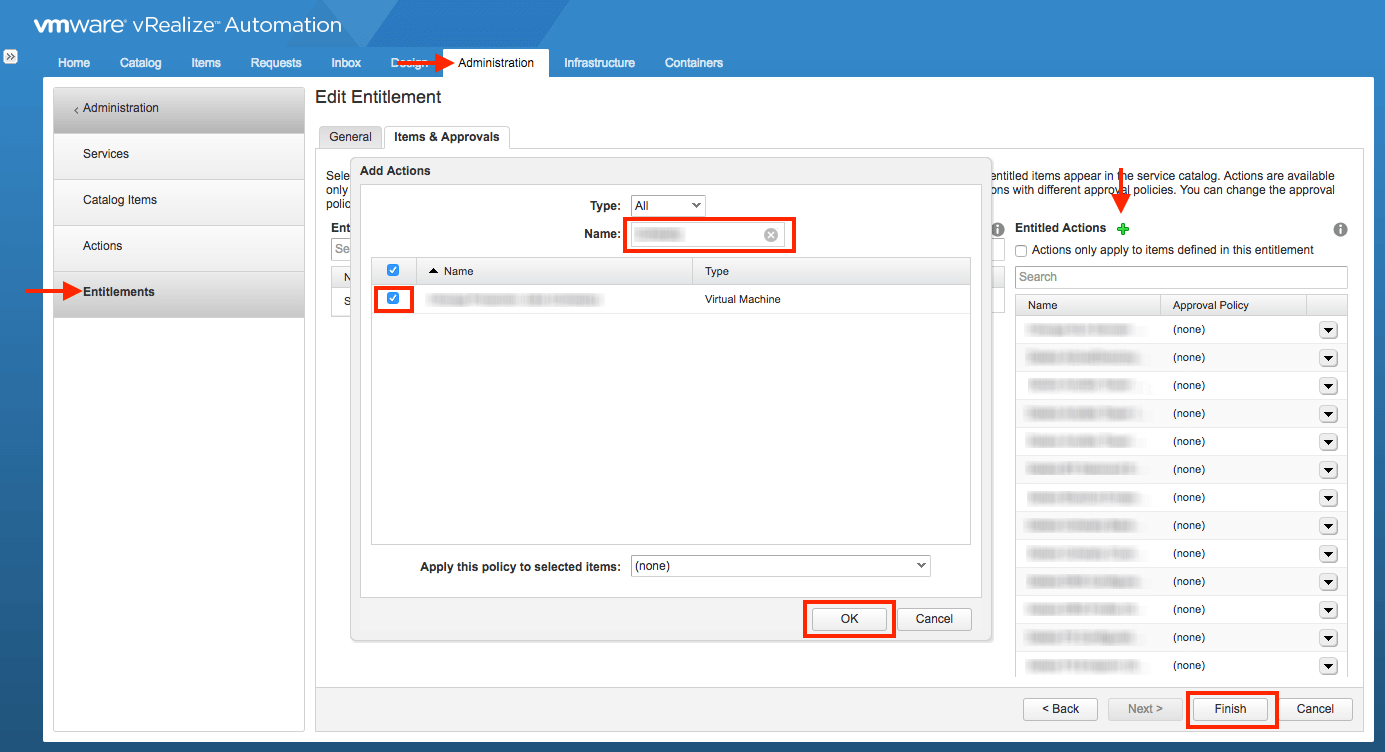
Task: Select Catalog Items in the sidebar
Action: [120, 200]
